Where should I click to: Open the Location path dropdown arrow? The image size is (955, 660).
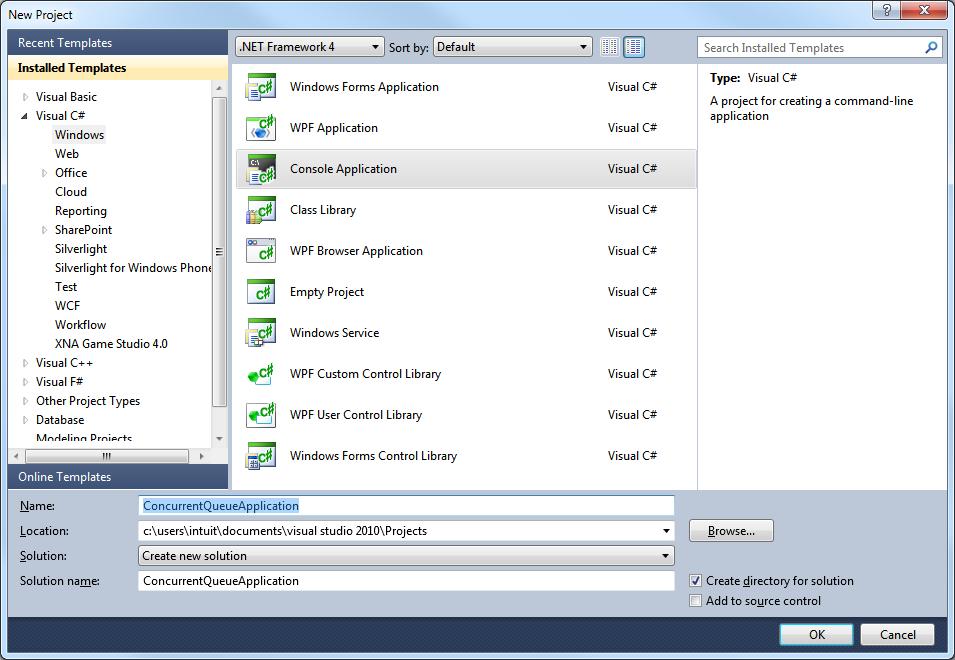coord(666,531)
